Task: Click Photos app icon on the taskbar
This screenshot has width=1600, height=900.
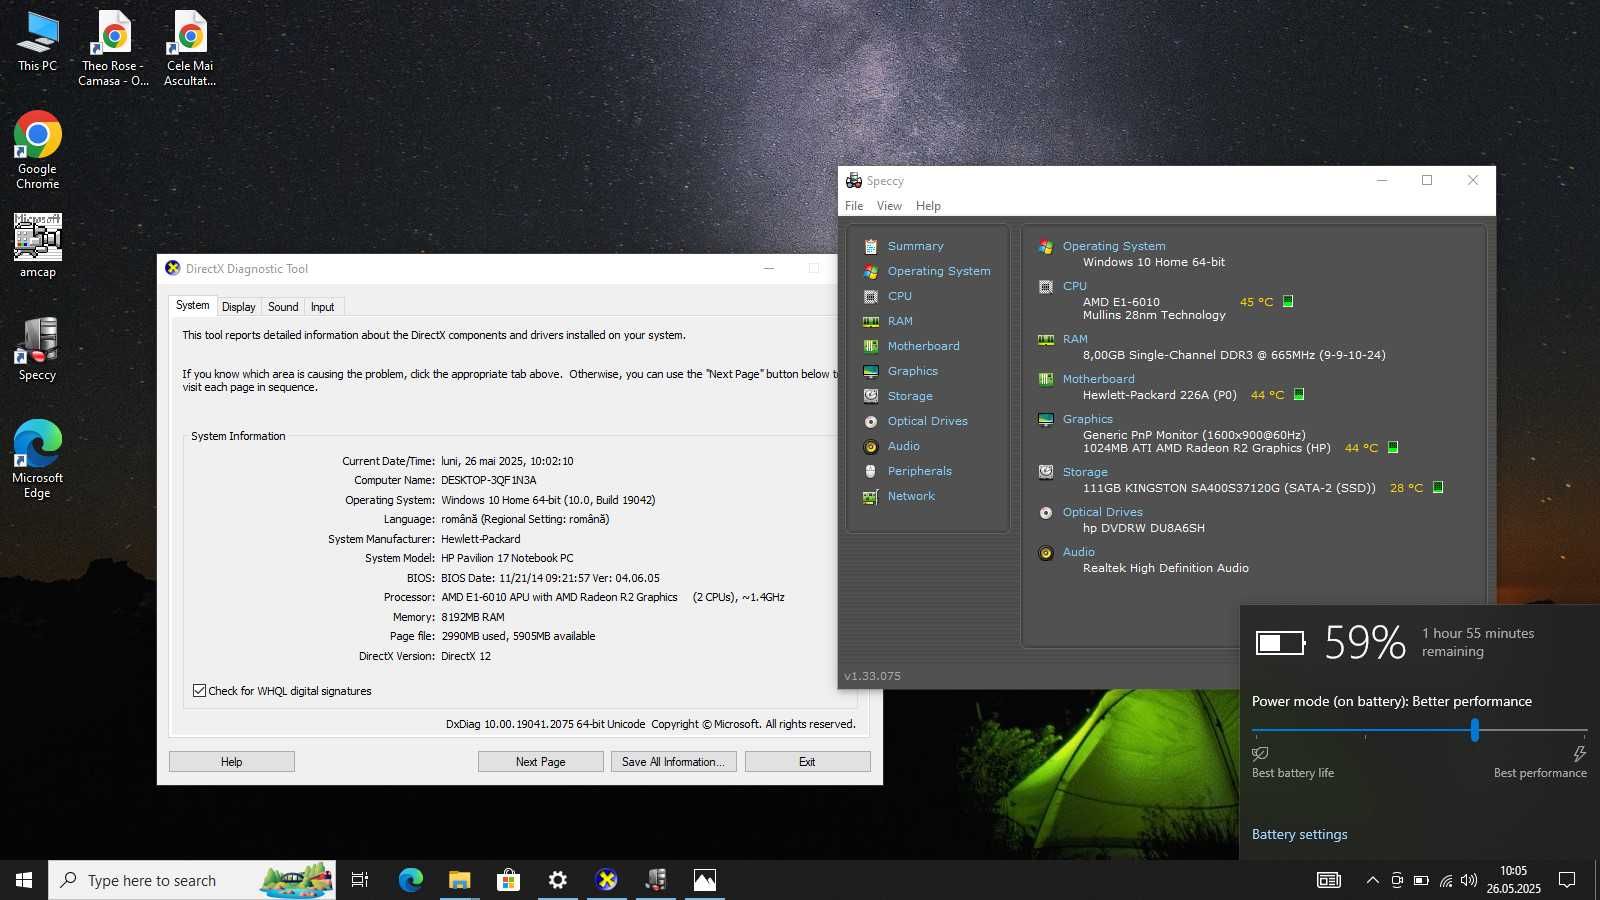Action: pyautogui.click(x=705, y=880)
